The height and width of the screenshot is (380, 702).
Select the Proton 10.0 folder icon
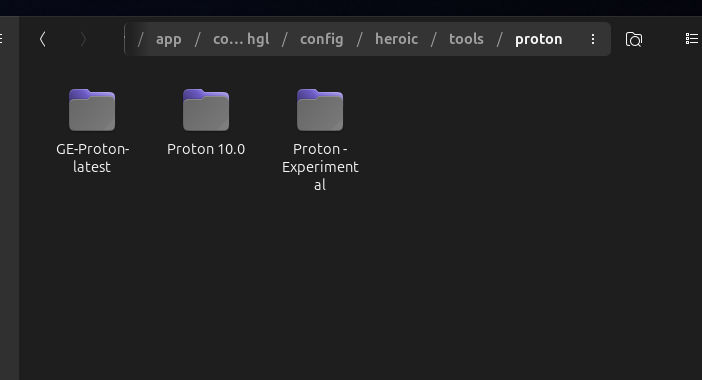(x=206, y=110)
